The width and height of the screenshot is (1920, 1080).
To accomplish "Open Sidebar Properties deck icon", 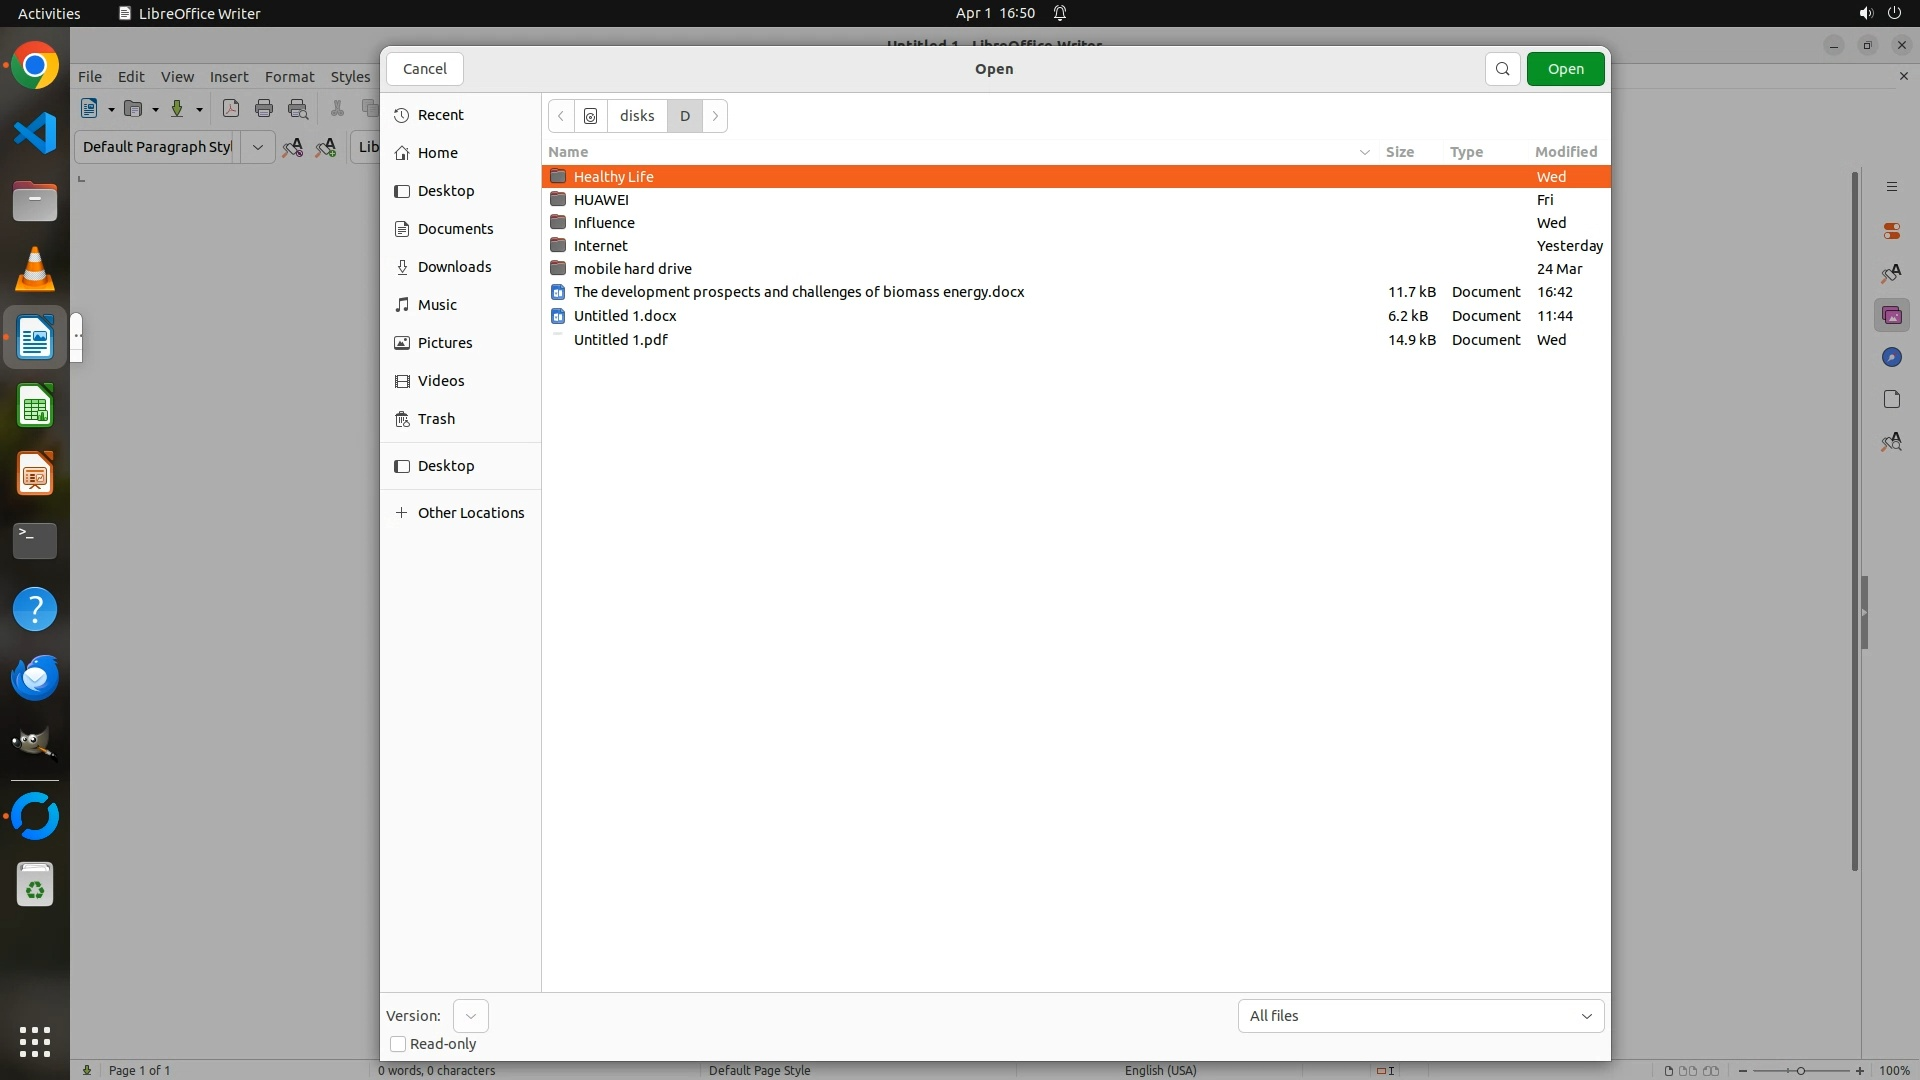I will pos(1891,231).
